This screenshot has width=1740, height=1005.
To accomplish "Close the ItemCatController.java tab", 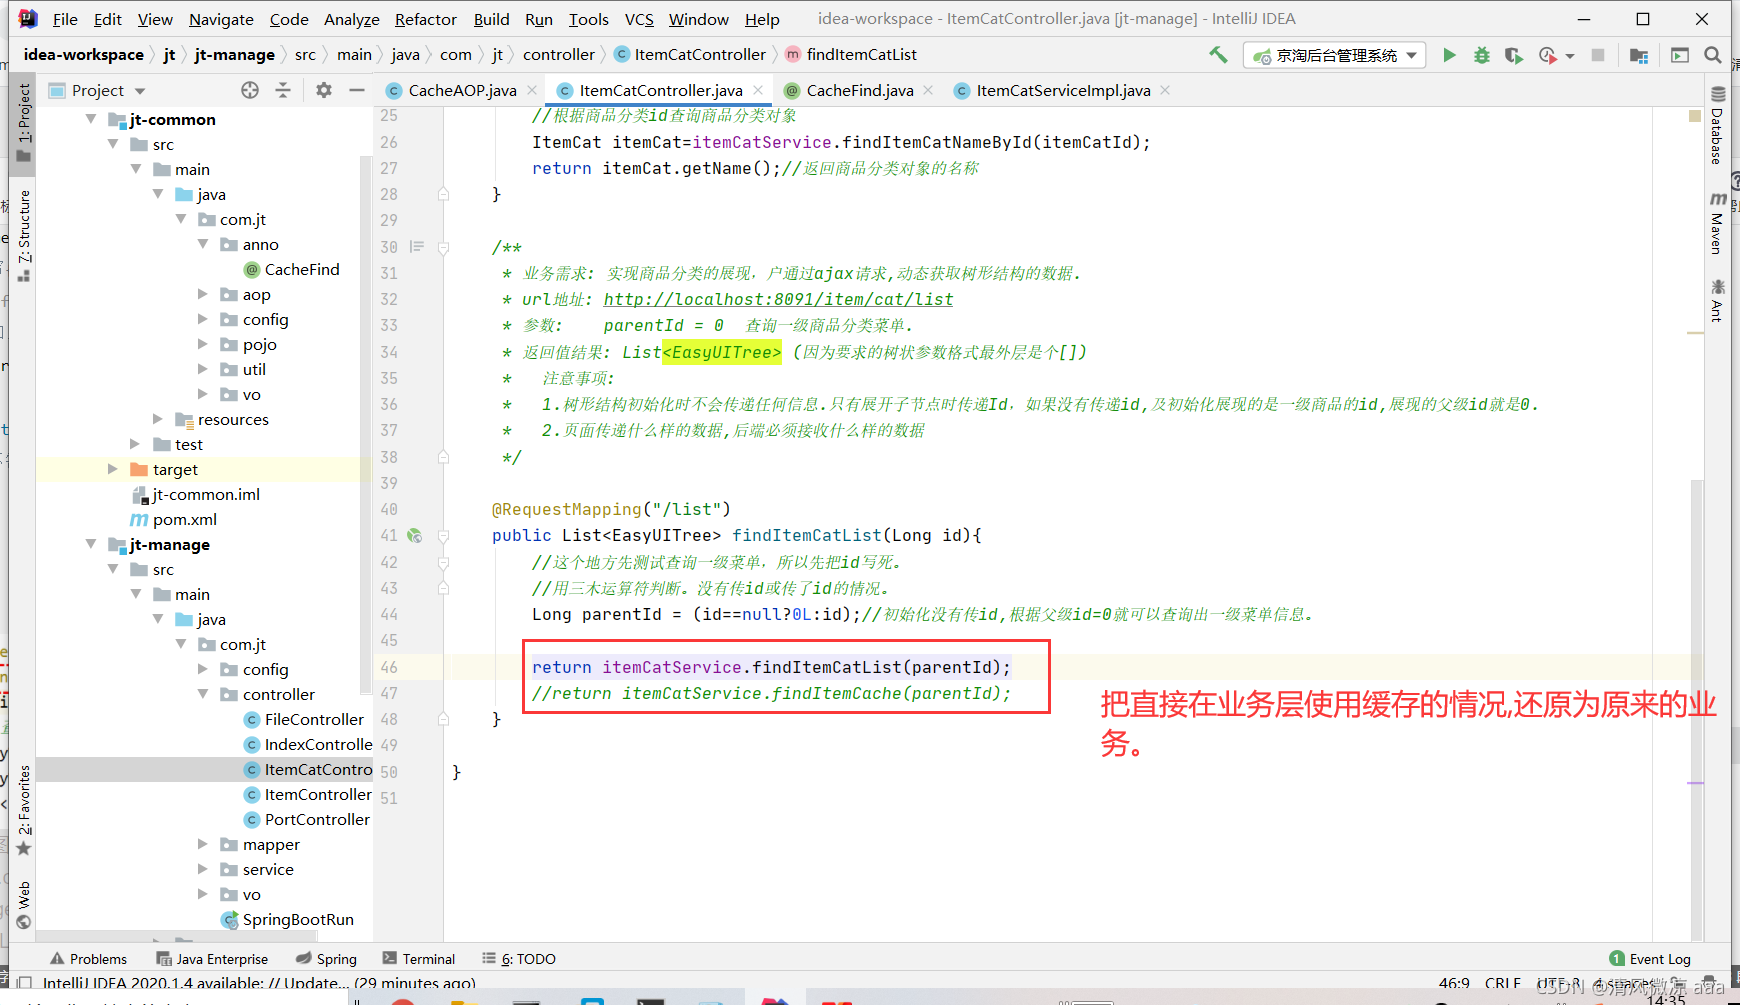I will (758, 90).
